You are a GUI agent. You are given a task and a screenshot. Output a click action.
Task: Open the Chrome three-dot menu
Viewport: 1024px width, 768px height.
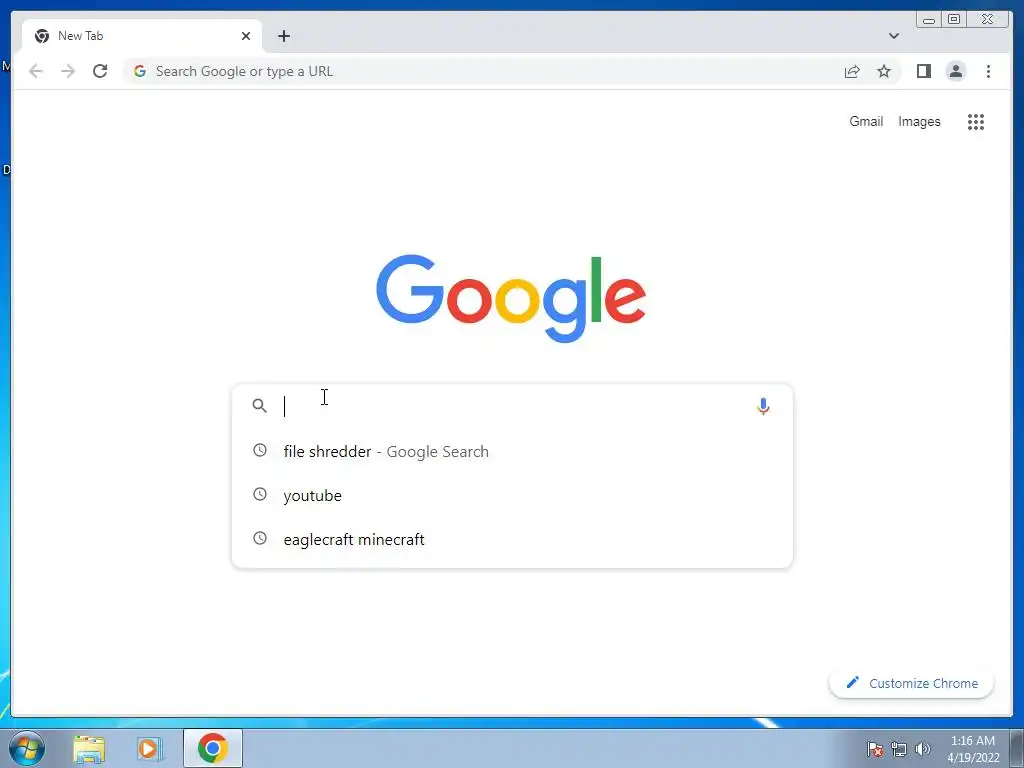pos(988,71)
